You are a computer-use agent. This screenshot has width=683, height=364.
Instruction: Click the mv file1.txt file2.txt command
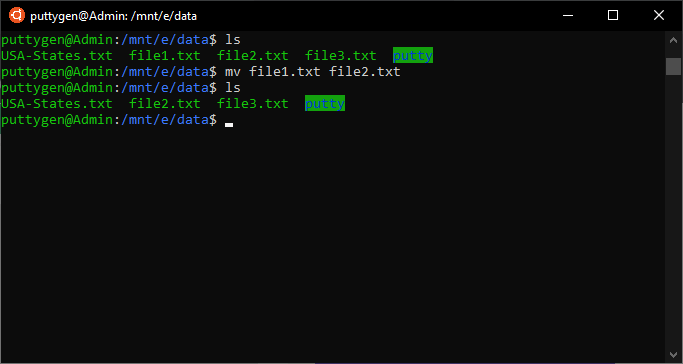coord(313,71)
